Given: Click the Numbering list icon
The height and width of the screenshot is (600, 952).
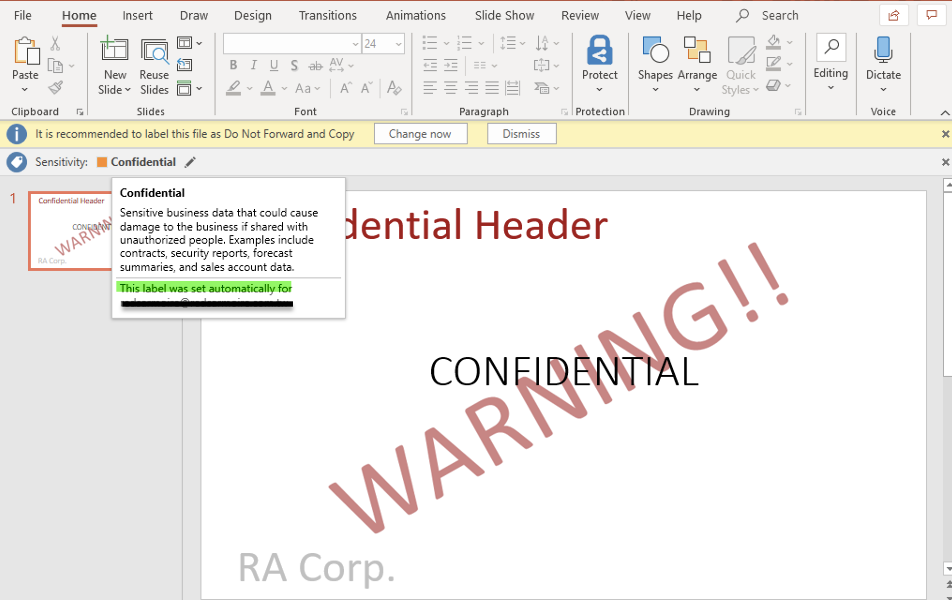Looking at the screenshot, I should [464, 43].
